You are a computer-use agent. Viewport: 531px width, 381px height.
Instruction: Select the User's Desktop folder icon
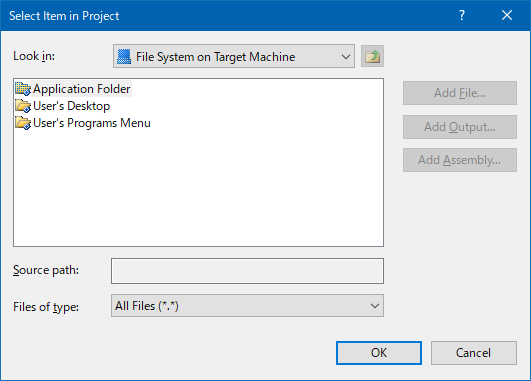[x=23, y=106]
